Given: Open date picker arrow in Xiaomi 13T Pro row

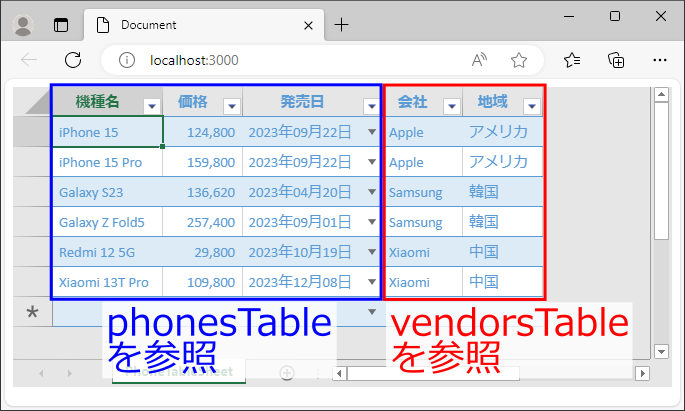Looking at the screenshot, I should click(x=372, y=282).
